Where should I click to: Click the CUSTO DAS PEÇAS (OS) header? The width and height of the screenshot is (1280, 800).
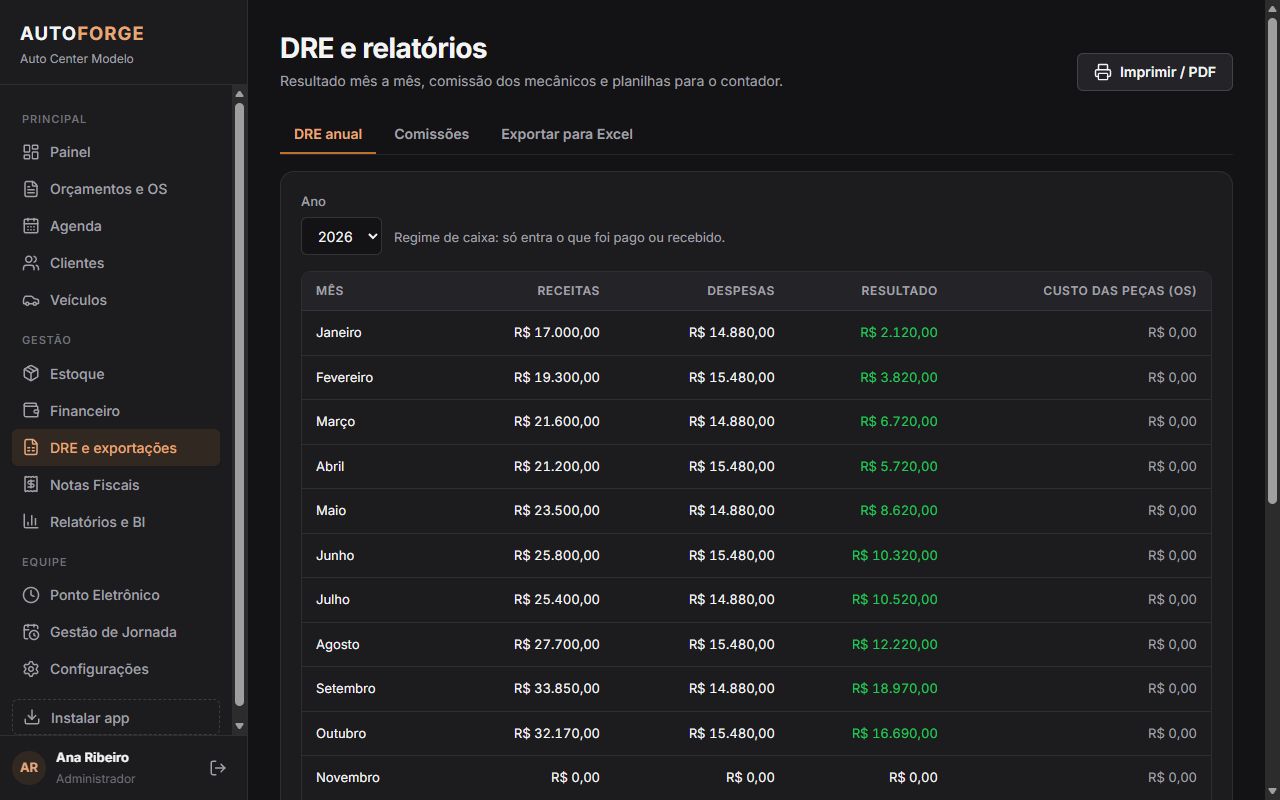[1120, 291]
